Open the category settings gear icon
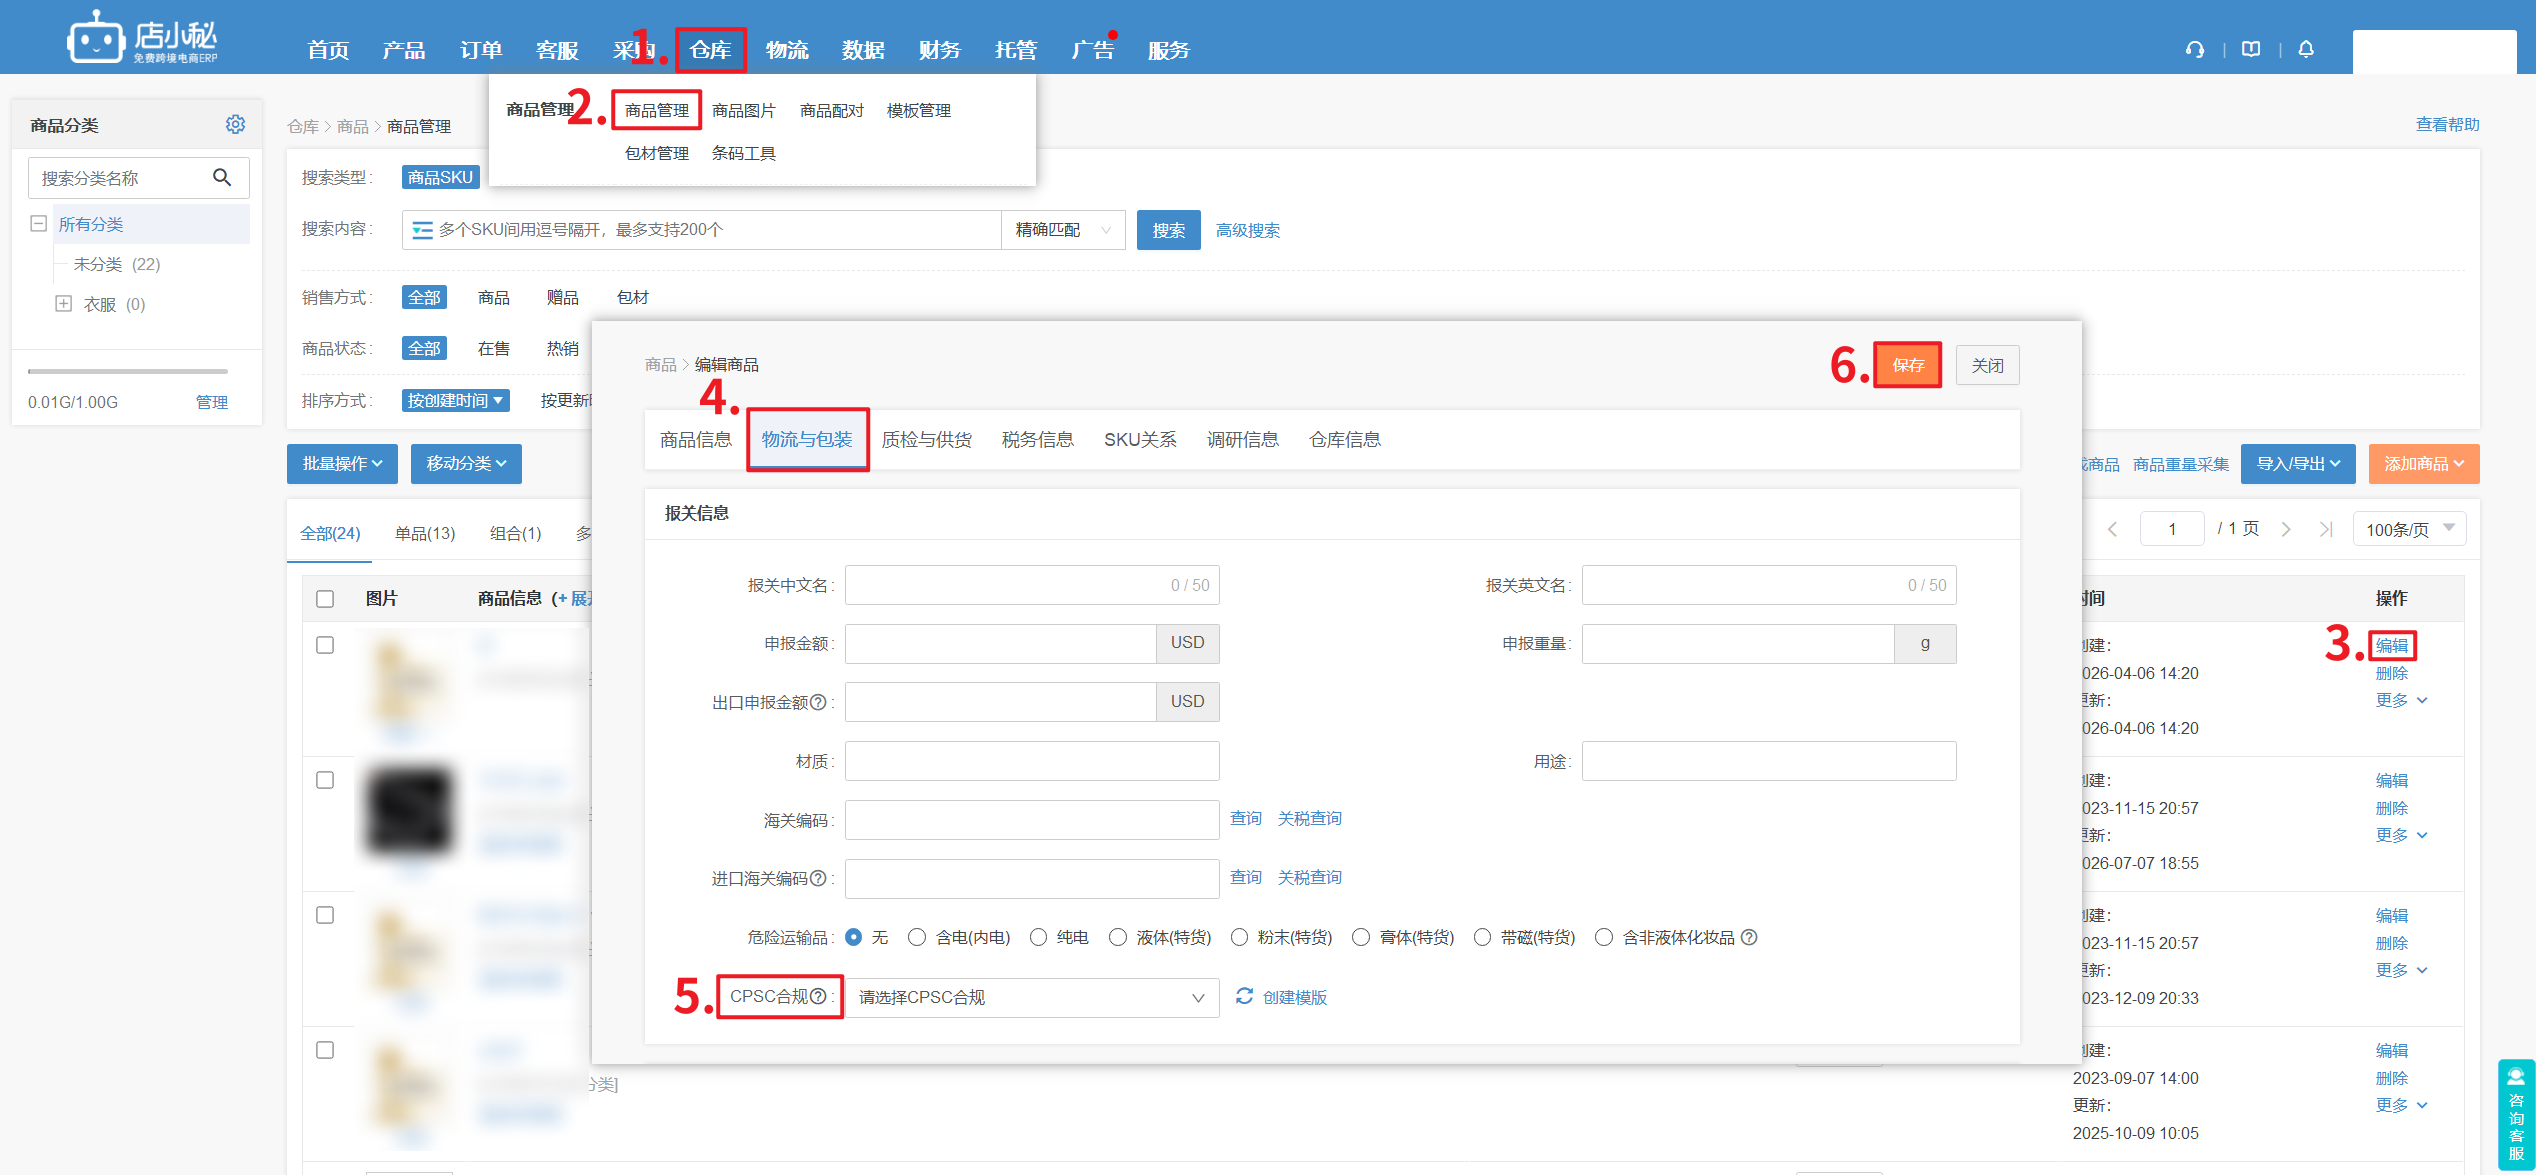The height and width of the screenshot is (1175, 2536). 235,124
